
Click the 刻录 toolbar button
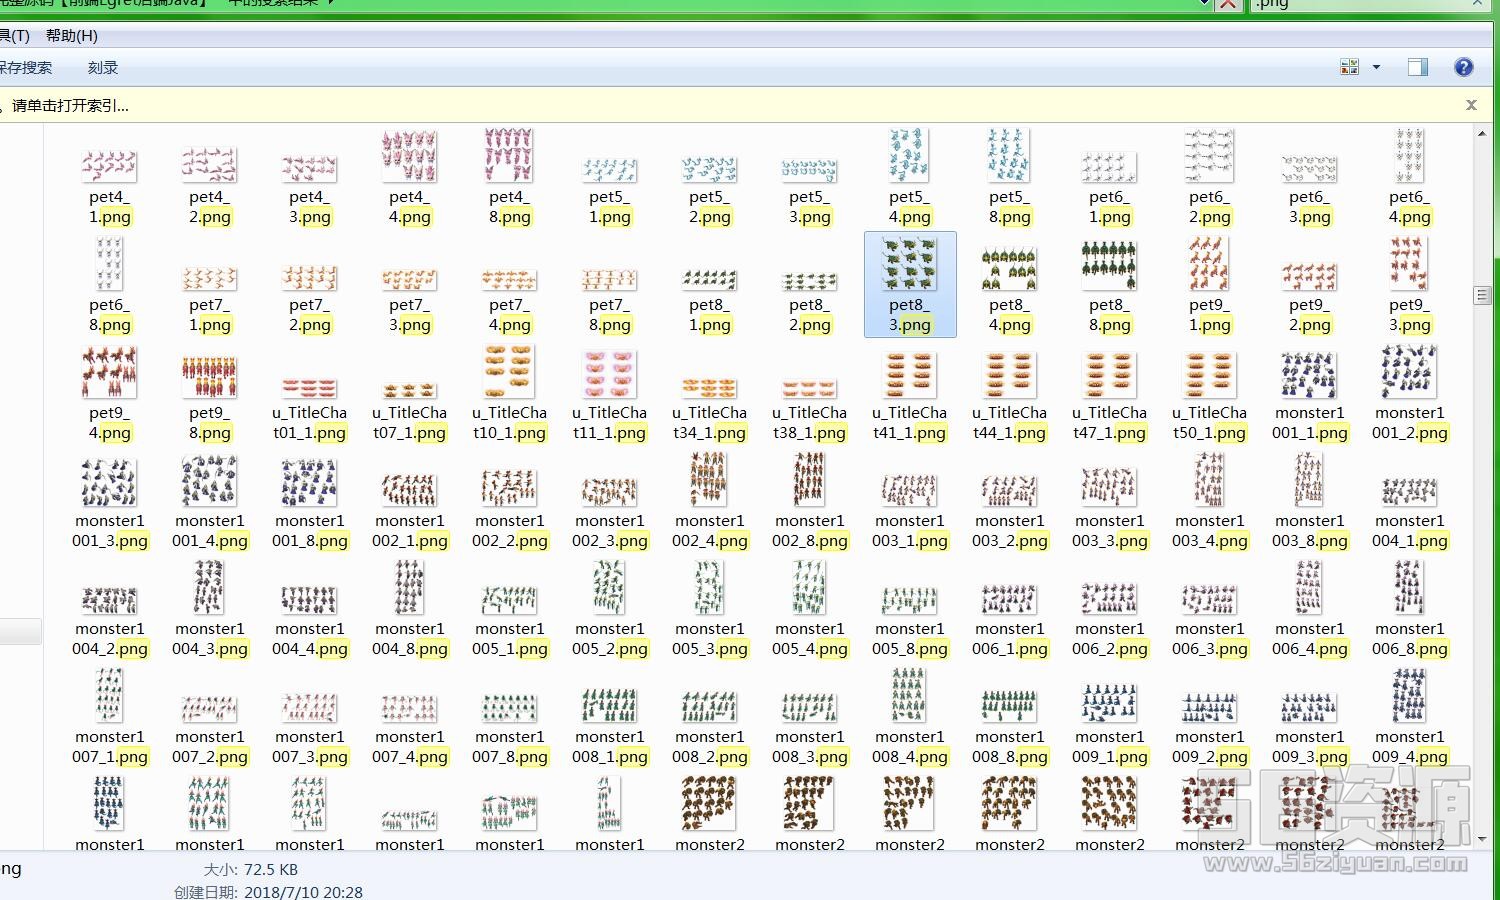[102, 68]
